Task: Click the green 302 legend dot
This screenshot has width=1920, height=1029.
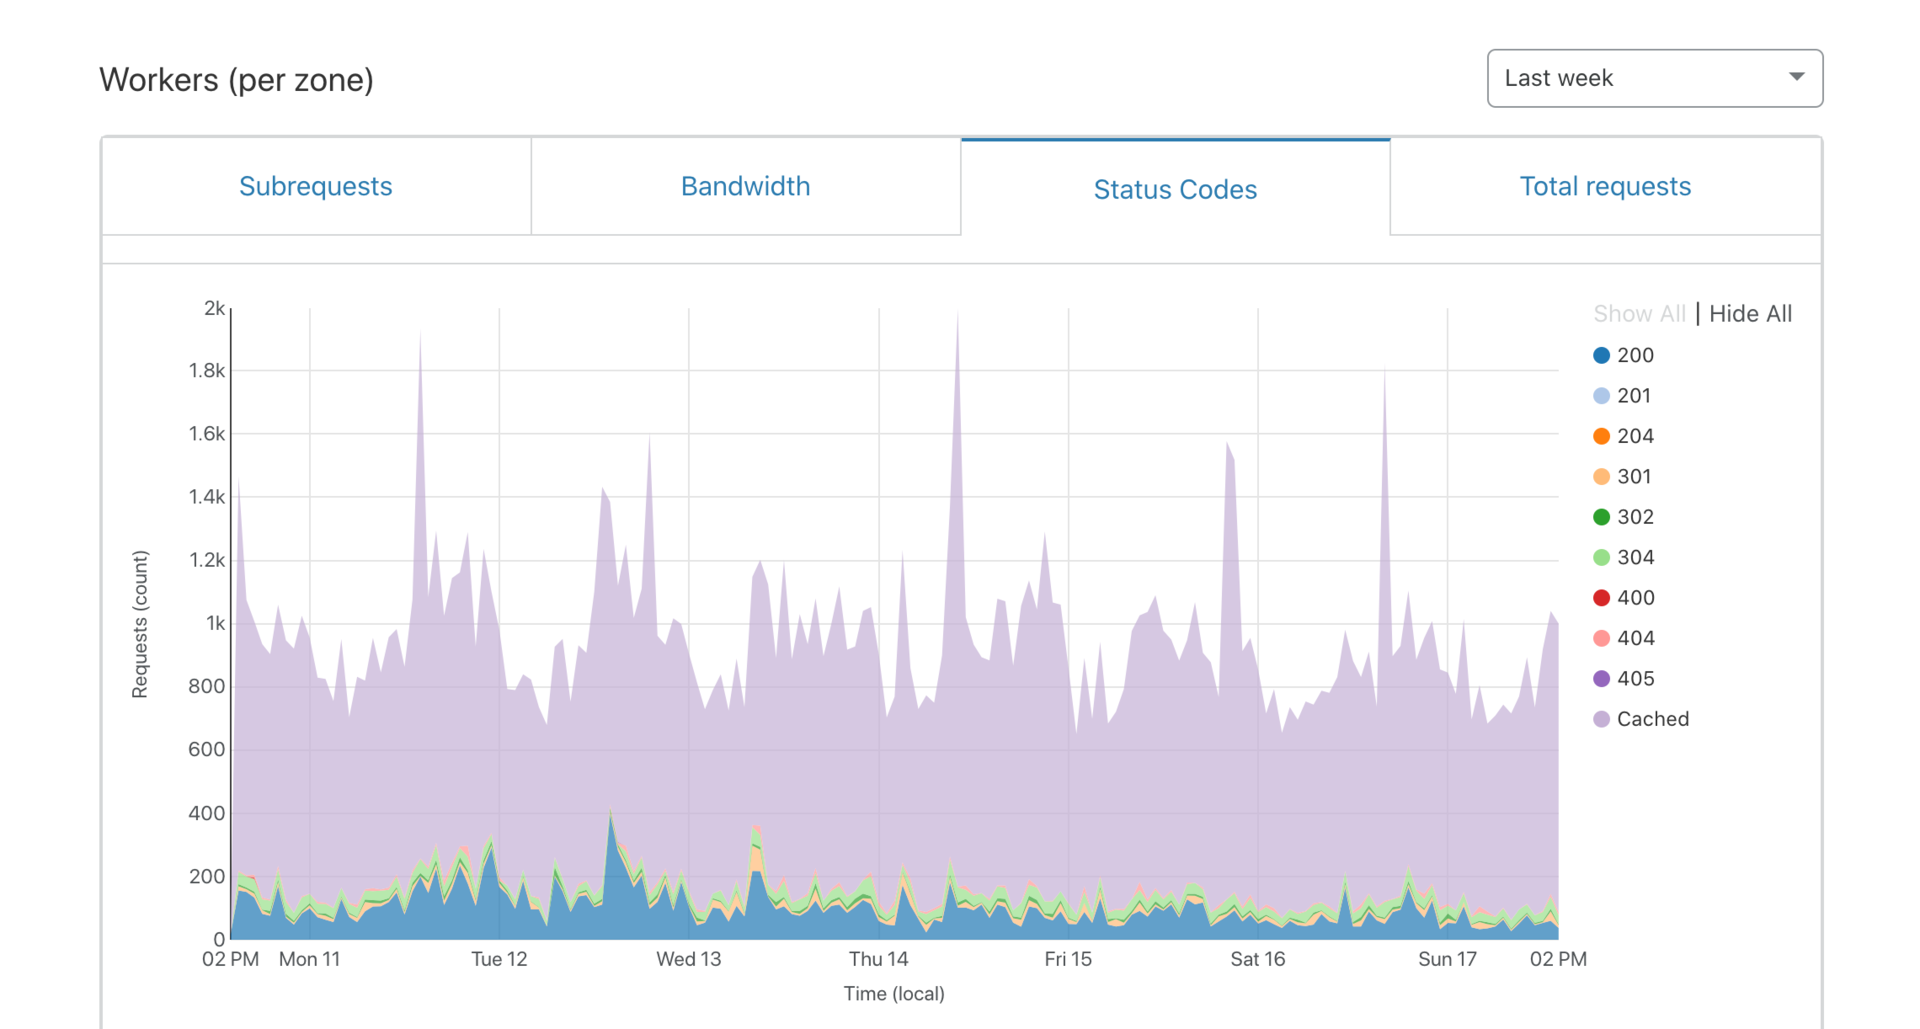Action: (x=1602, y=517)
